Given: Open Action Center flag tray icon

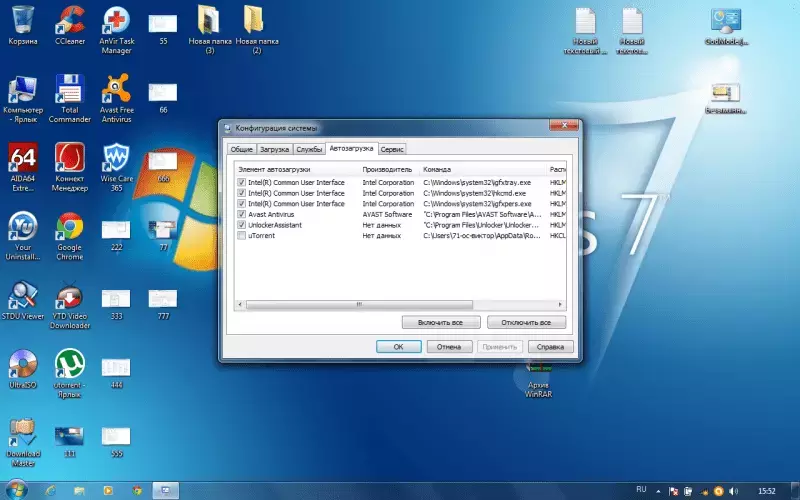Looking at the screenshot, I should [x=673, y=491].
